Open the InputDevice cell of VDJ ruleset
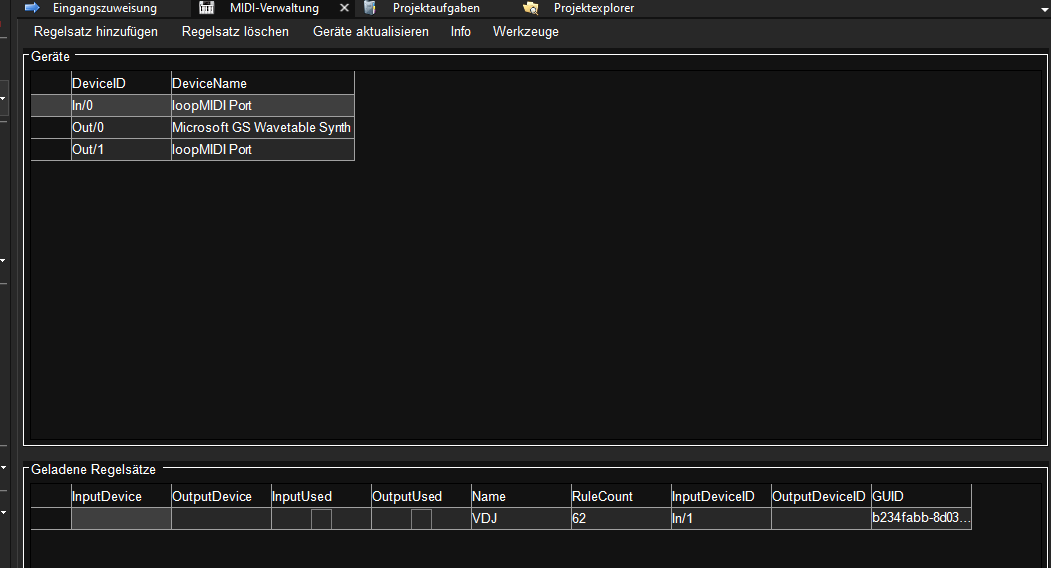The image size is (1051, 568). tap(121, 519)
